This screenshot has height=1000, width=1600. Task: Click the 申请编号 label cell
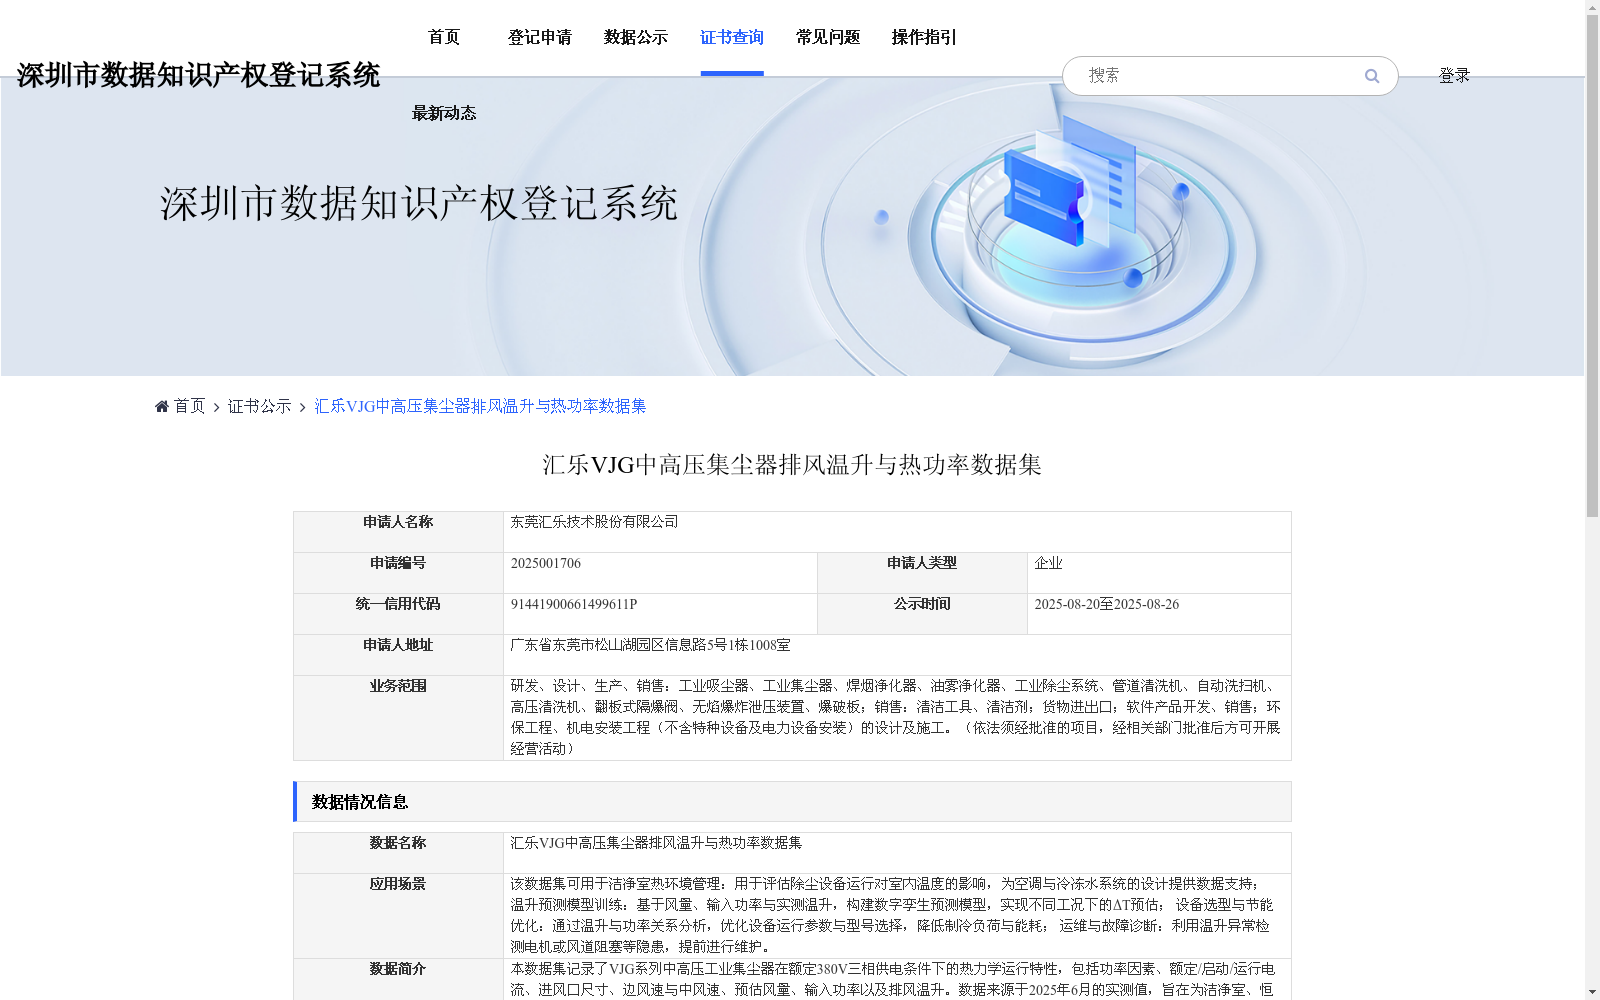[x=398, y=573]
